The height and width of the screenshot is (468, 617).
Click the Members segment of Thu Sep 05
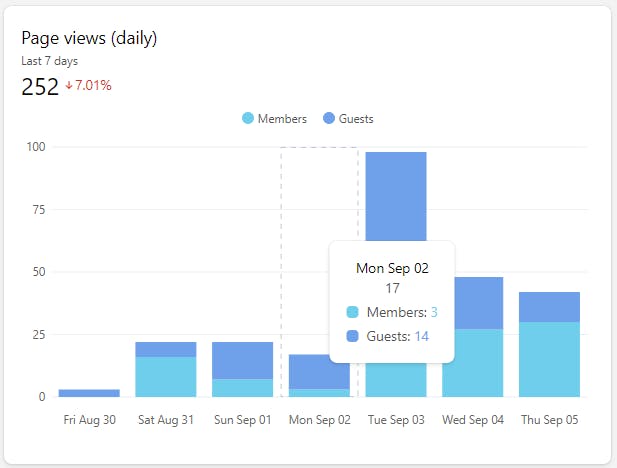549,359
